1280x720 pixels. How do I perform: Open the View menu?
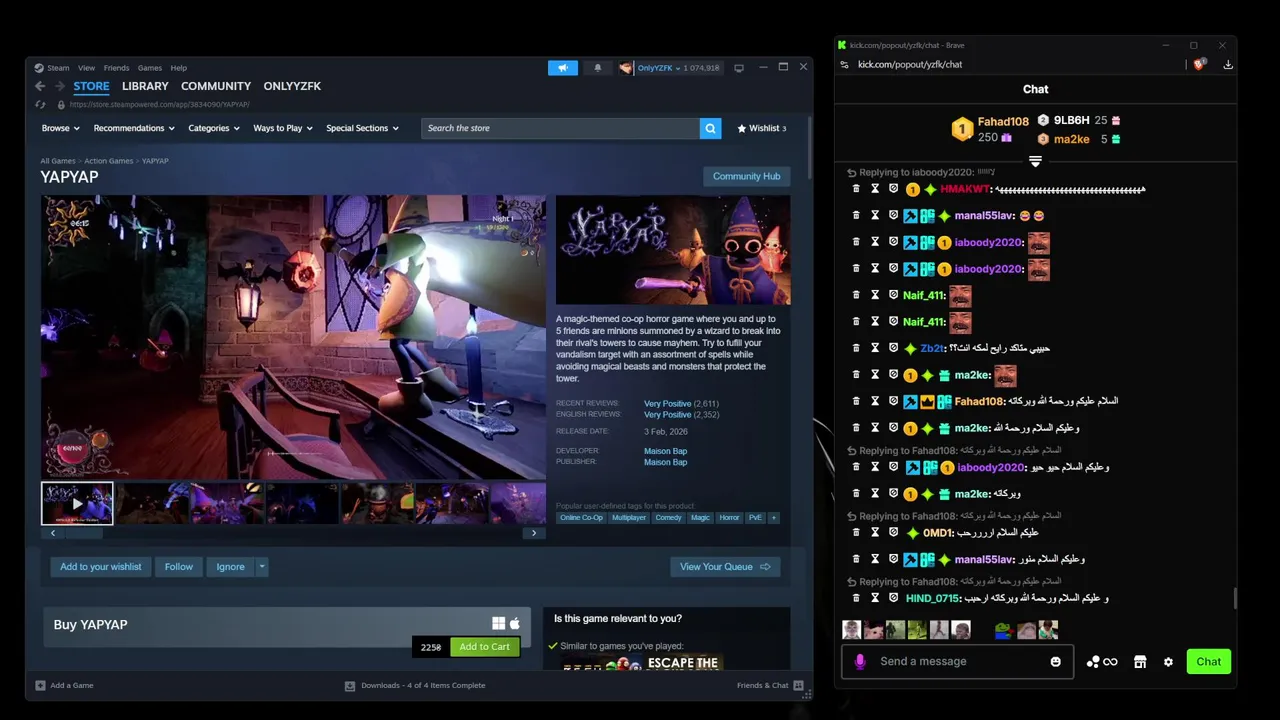[x=87, y=68]
